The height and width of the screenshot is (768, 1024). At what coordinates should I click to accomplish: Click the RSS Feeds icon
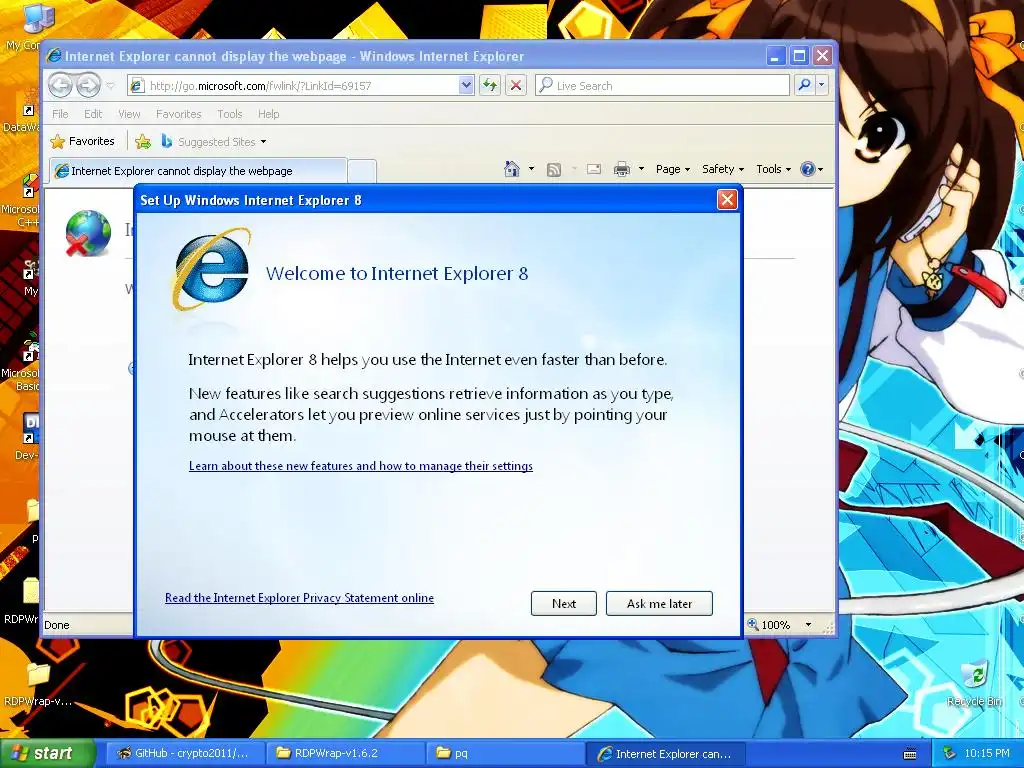(554, 170)
